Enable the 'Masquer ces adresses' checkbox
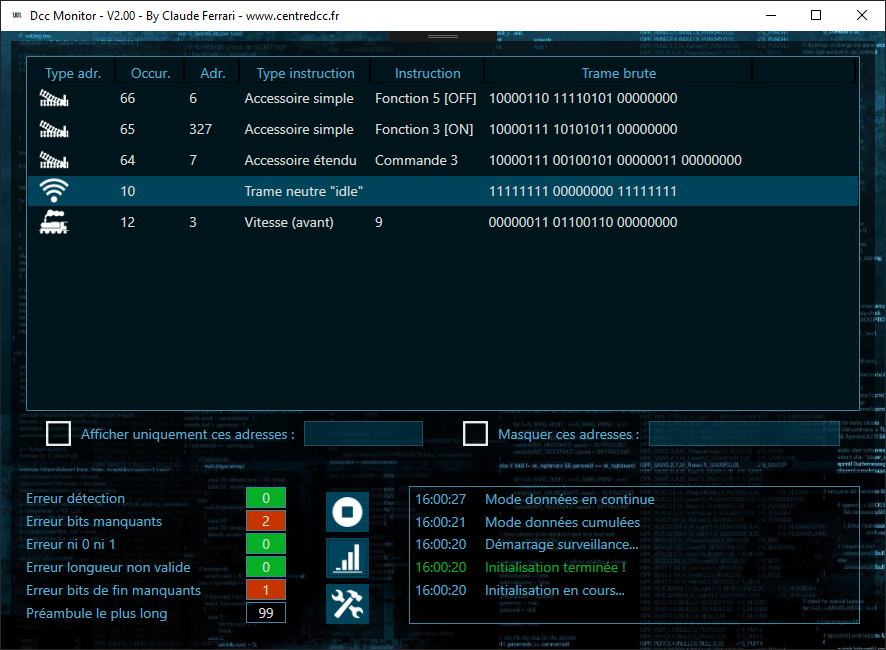This screenshot has height=650, width=886. (x=475, y=434)
